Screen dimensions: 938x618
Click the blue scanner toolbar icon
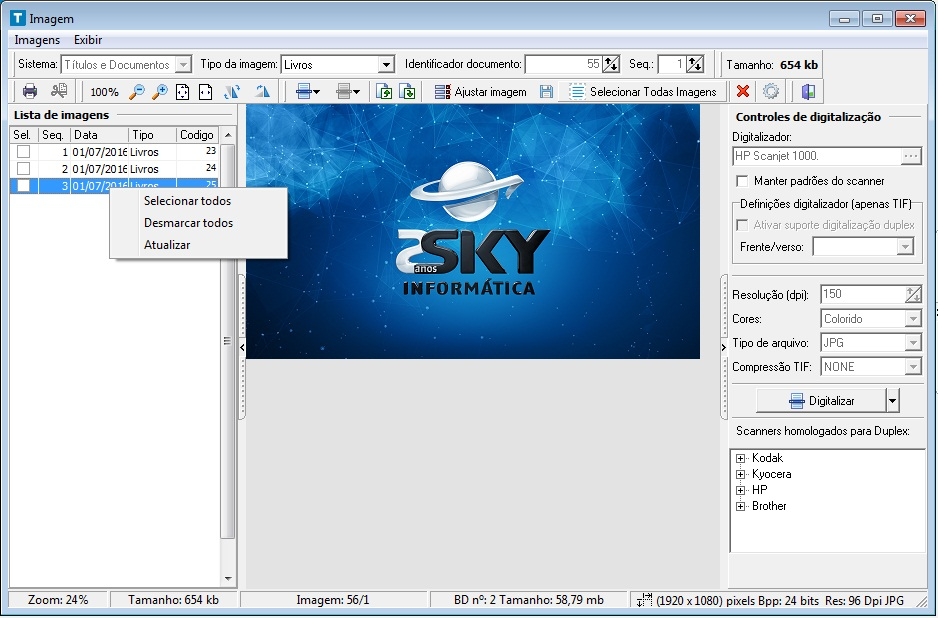pos(304,92)
